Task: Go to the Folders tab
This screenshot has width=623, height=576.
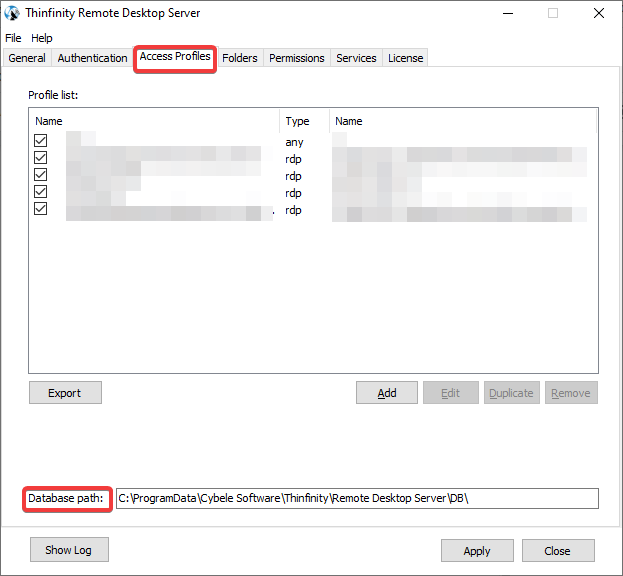Action: (240, 58)
